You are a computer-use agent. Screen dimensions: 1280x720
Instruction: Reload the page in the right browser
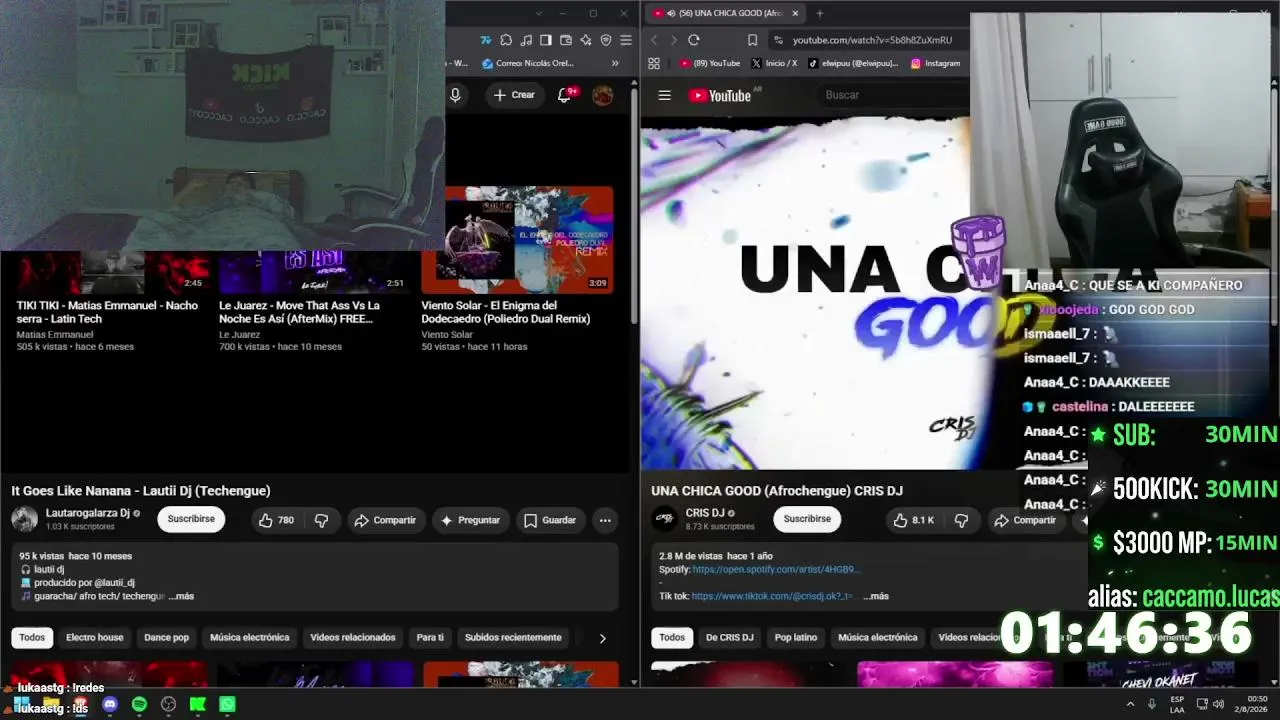(x=694, y=40)
